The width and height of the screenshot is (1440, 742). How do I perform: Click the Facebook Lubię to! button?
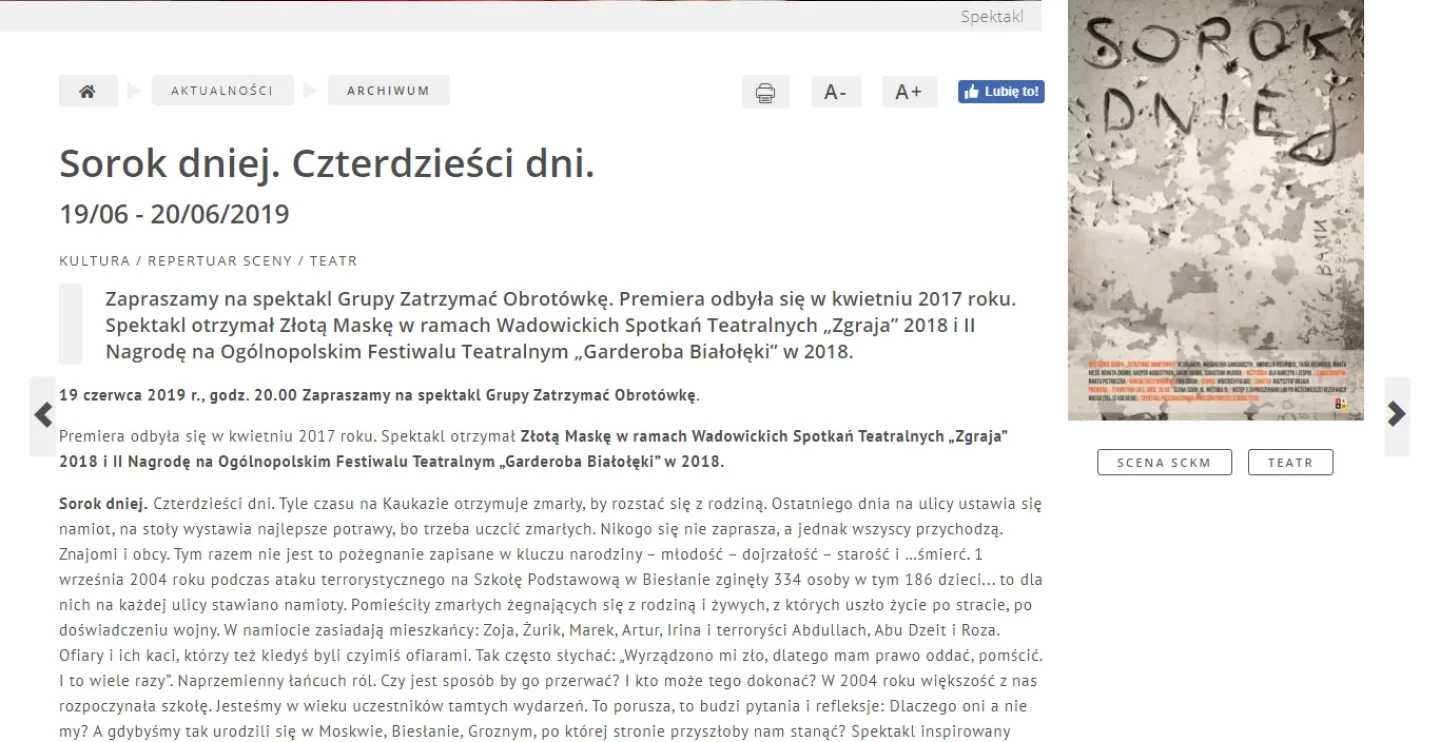coord(1001,92)
